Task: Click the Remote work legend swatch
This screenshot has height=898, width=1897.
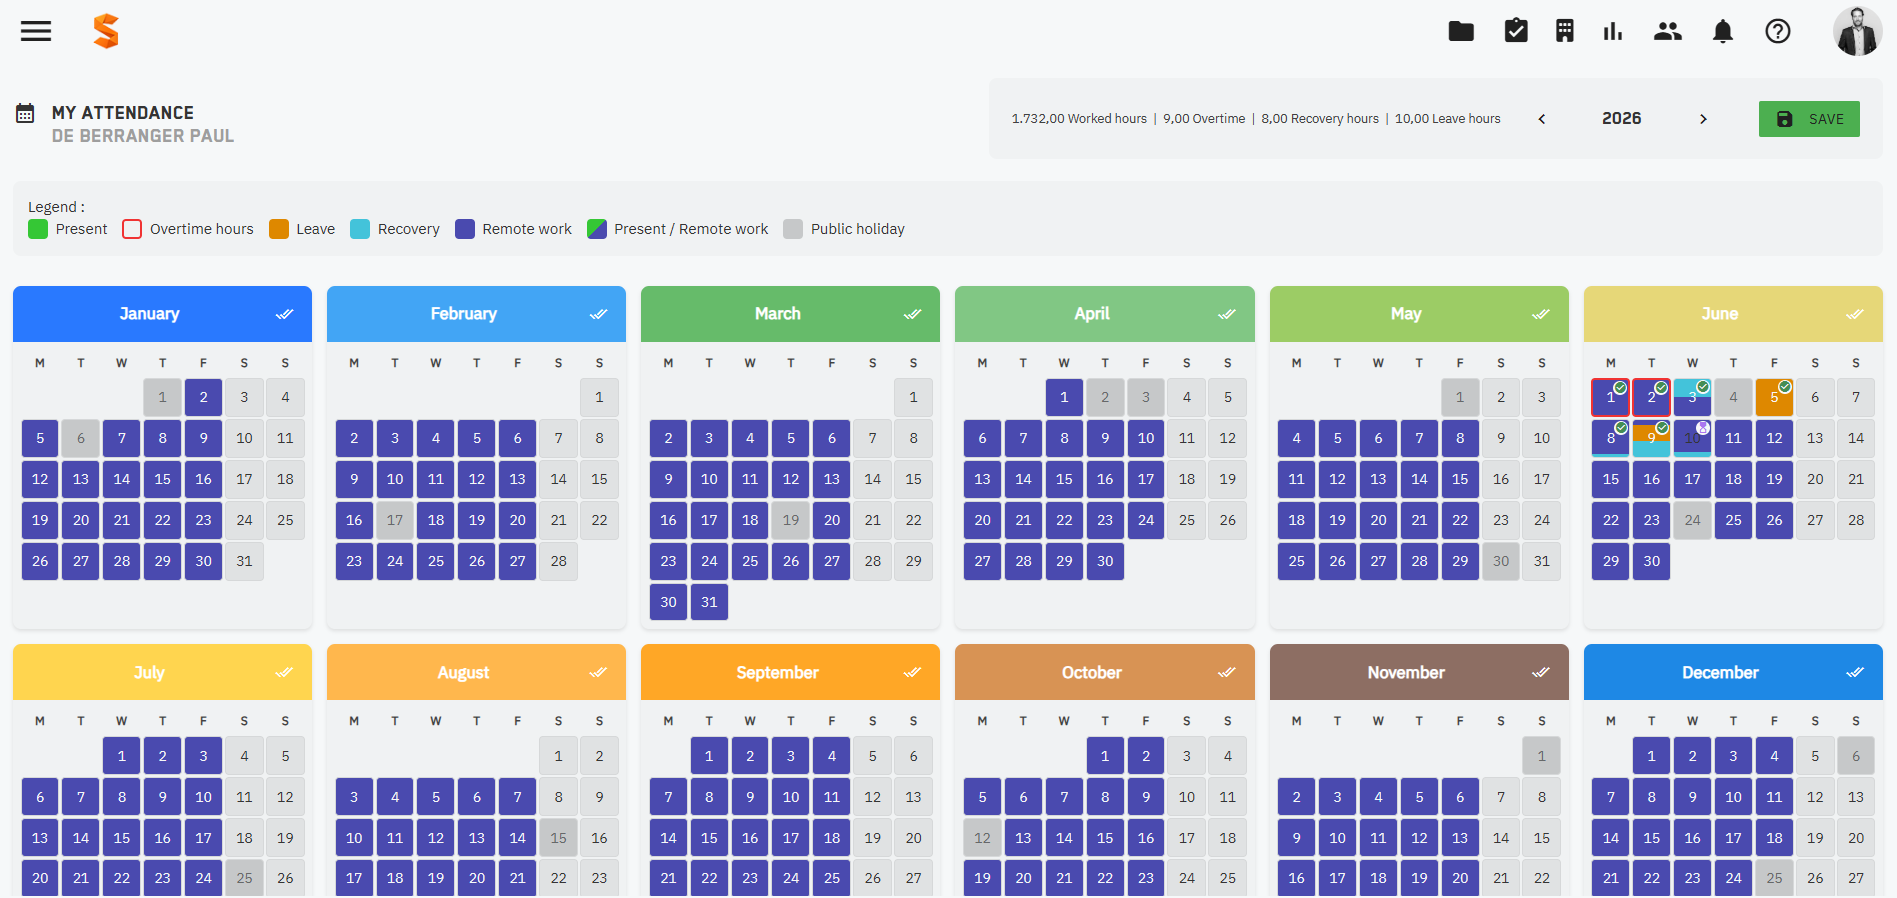Action: click(465, 229)
